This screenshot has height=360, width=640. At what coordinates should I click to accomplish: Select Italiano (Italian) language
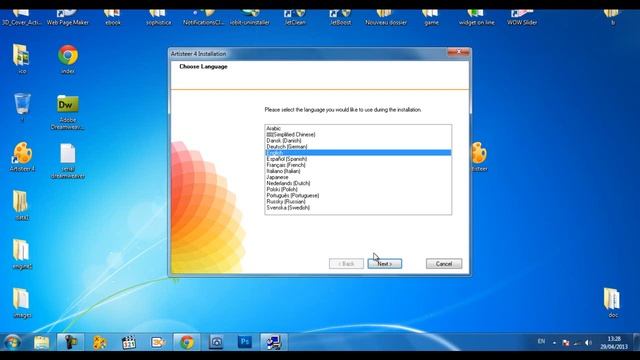click(x=358, y=171)
